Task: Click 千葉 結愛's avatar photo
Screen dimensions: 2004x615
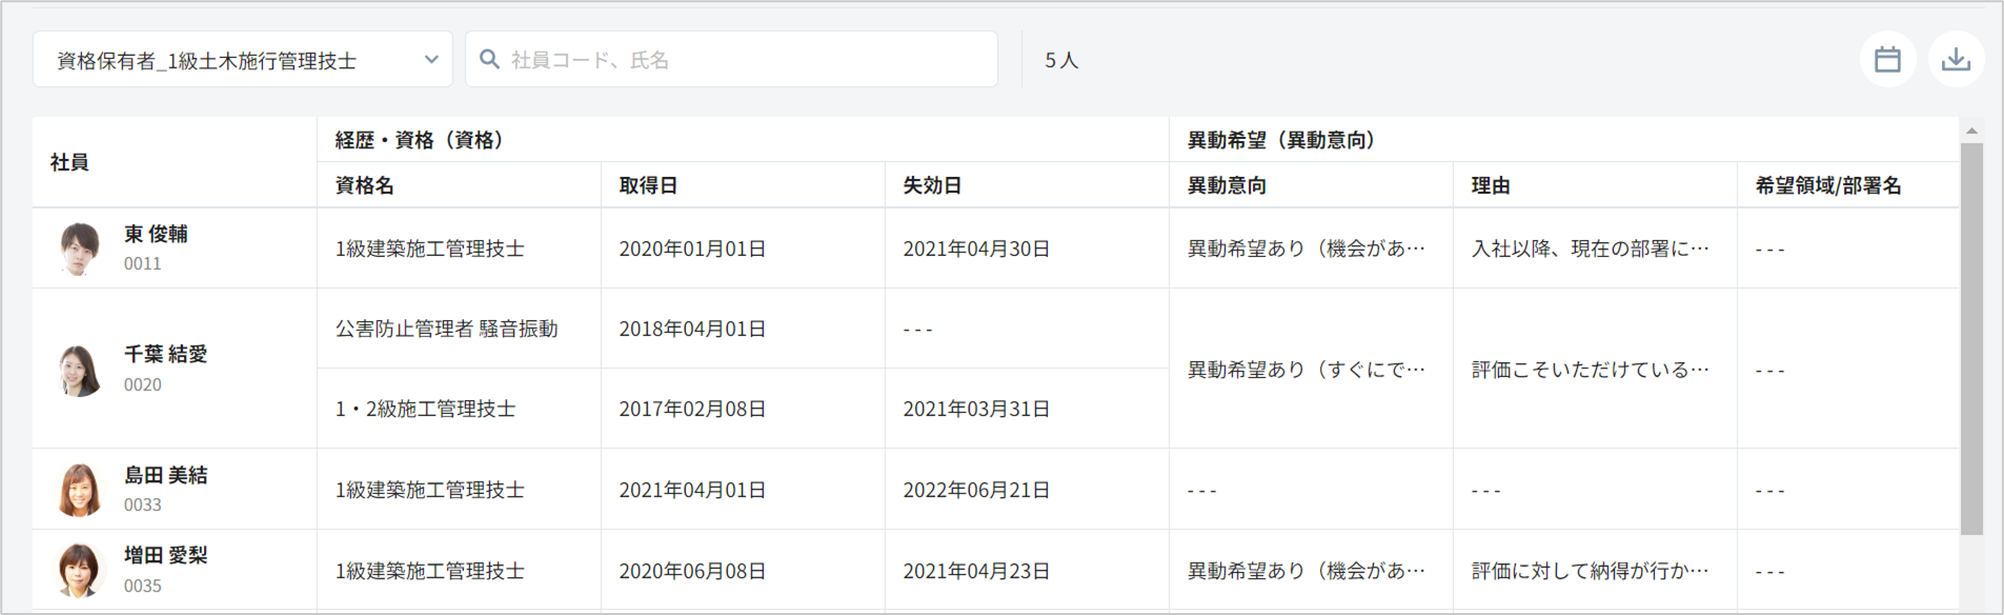Action: tap(79, 369)
